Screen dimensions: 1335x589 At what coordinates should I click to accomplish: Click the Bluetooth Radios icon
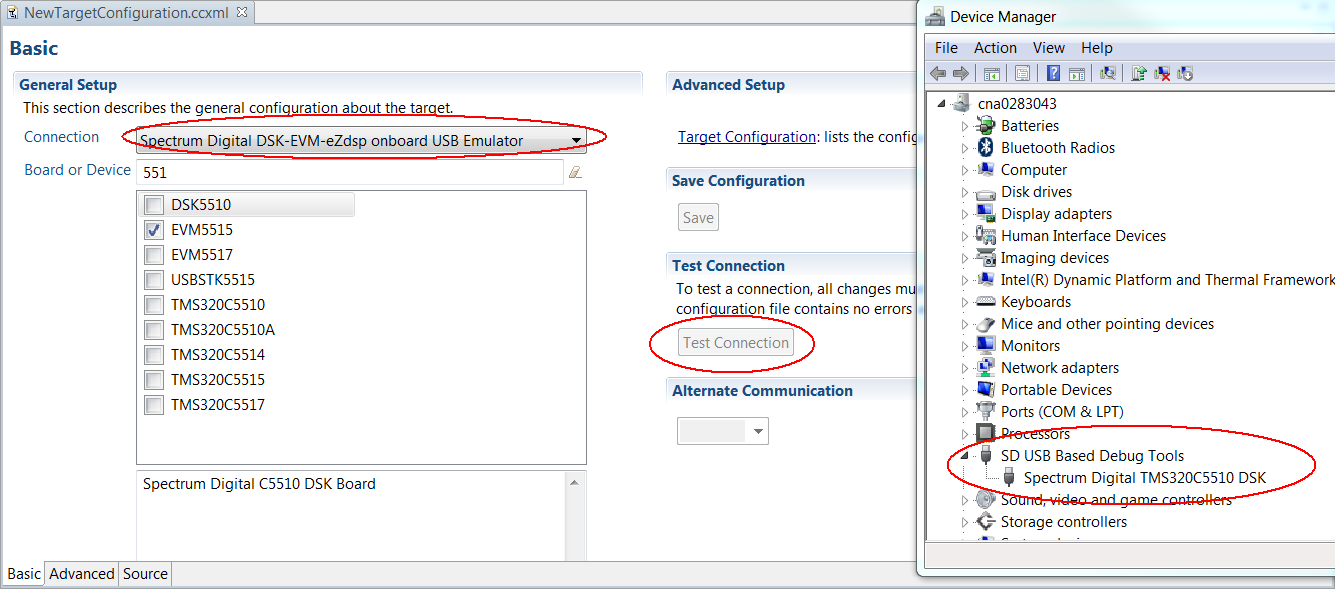[x=986, y=148]
